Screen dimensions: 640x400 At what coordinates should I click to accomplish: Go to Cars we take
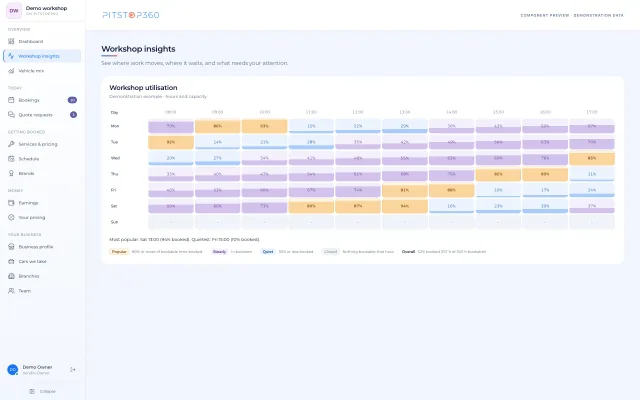42,262
